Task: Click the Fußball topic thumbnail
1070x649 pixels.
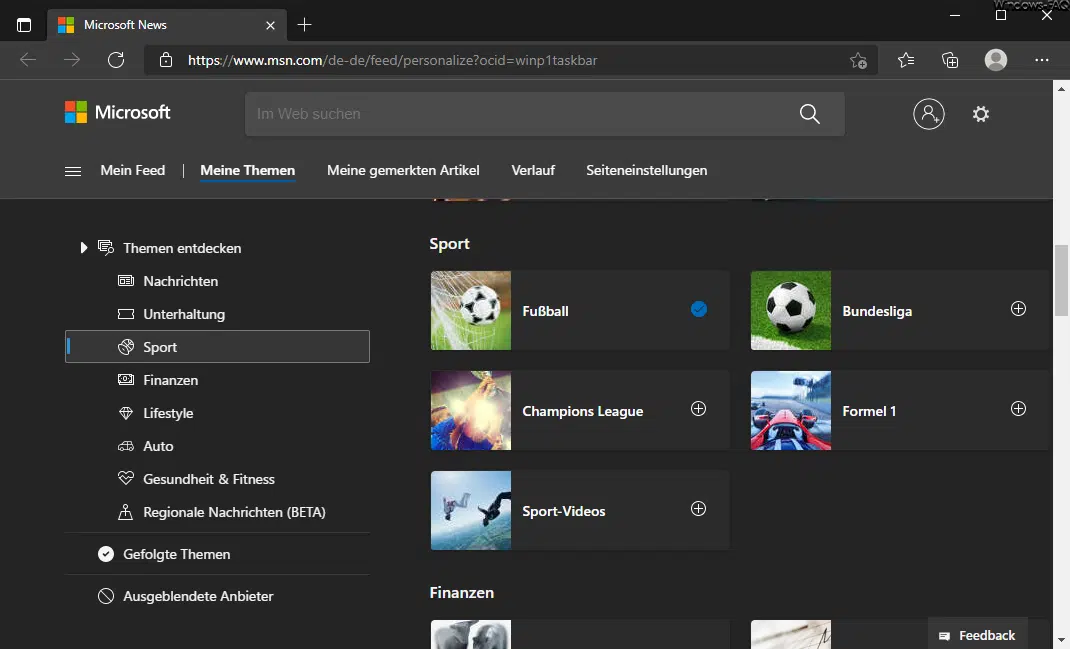Action: pyautogui.click(x=471, y=311)
